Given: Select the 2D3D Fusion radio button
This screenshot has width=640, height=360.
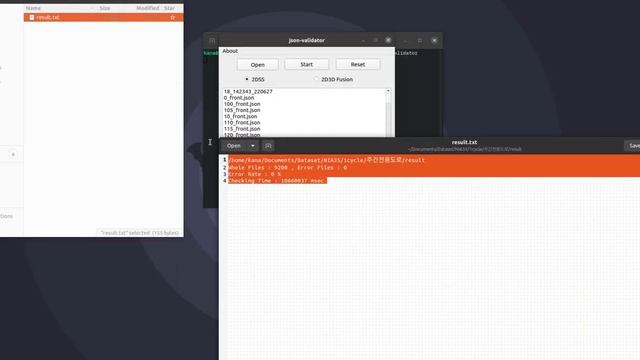Looking at the screenshot, I should tap(316, 79).
